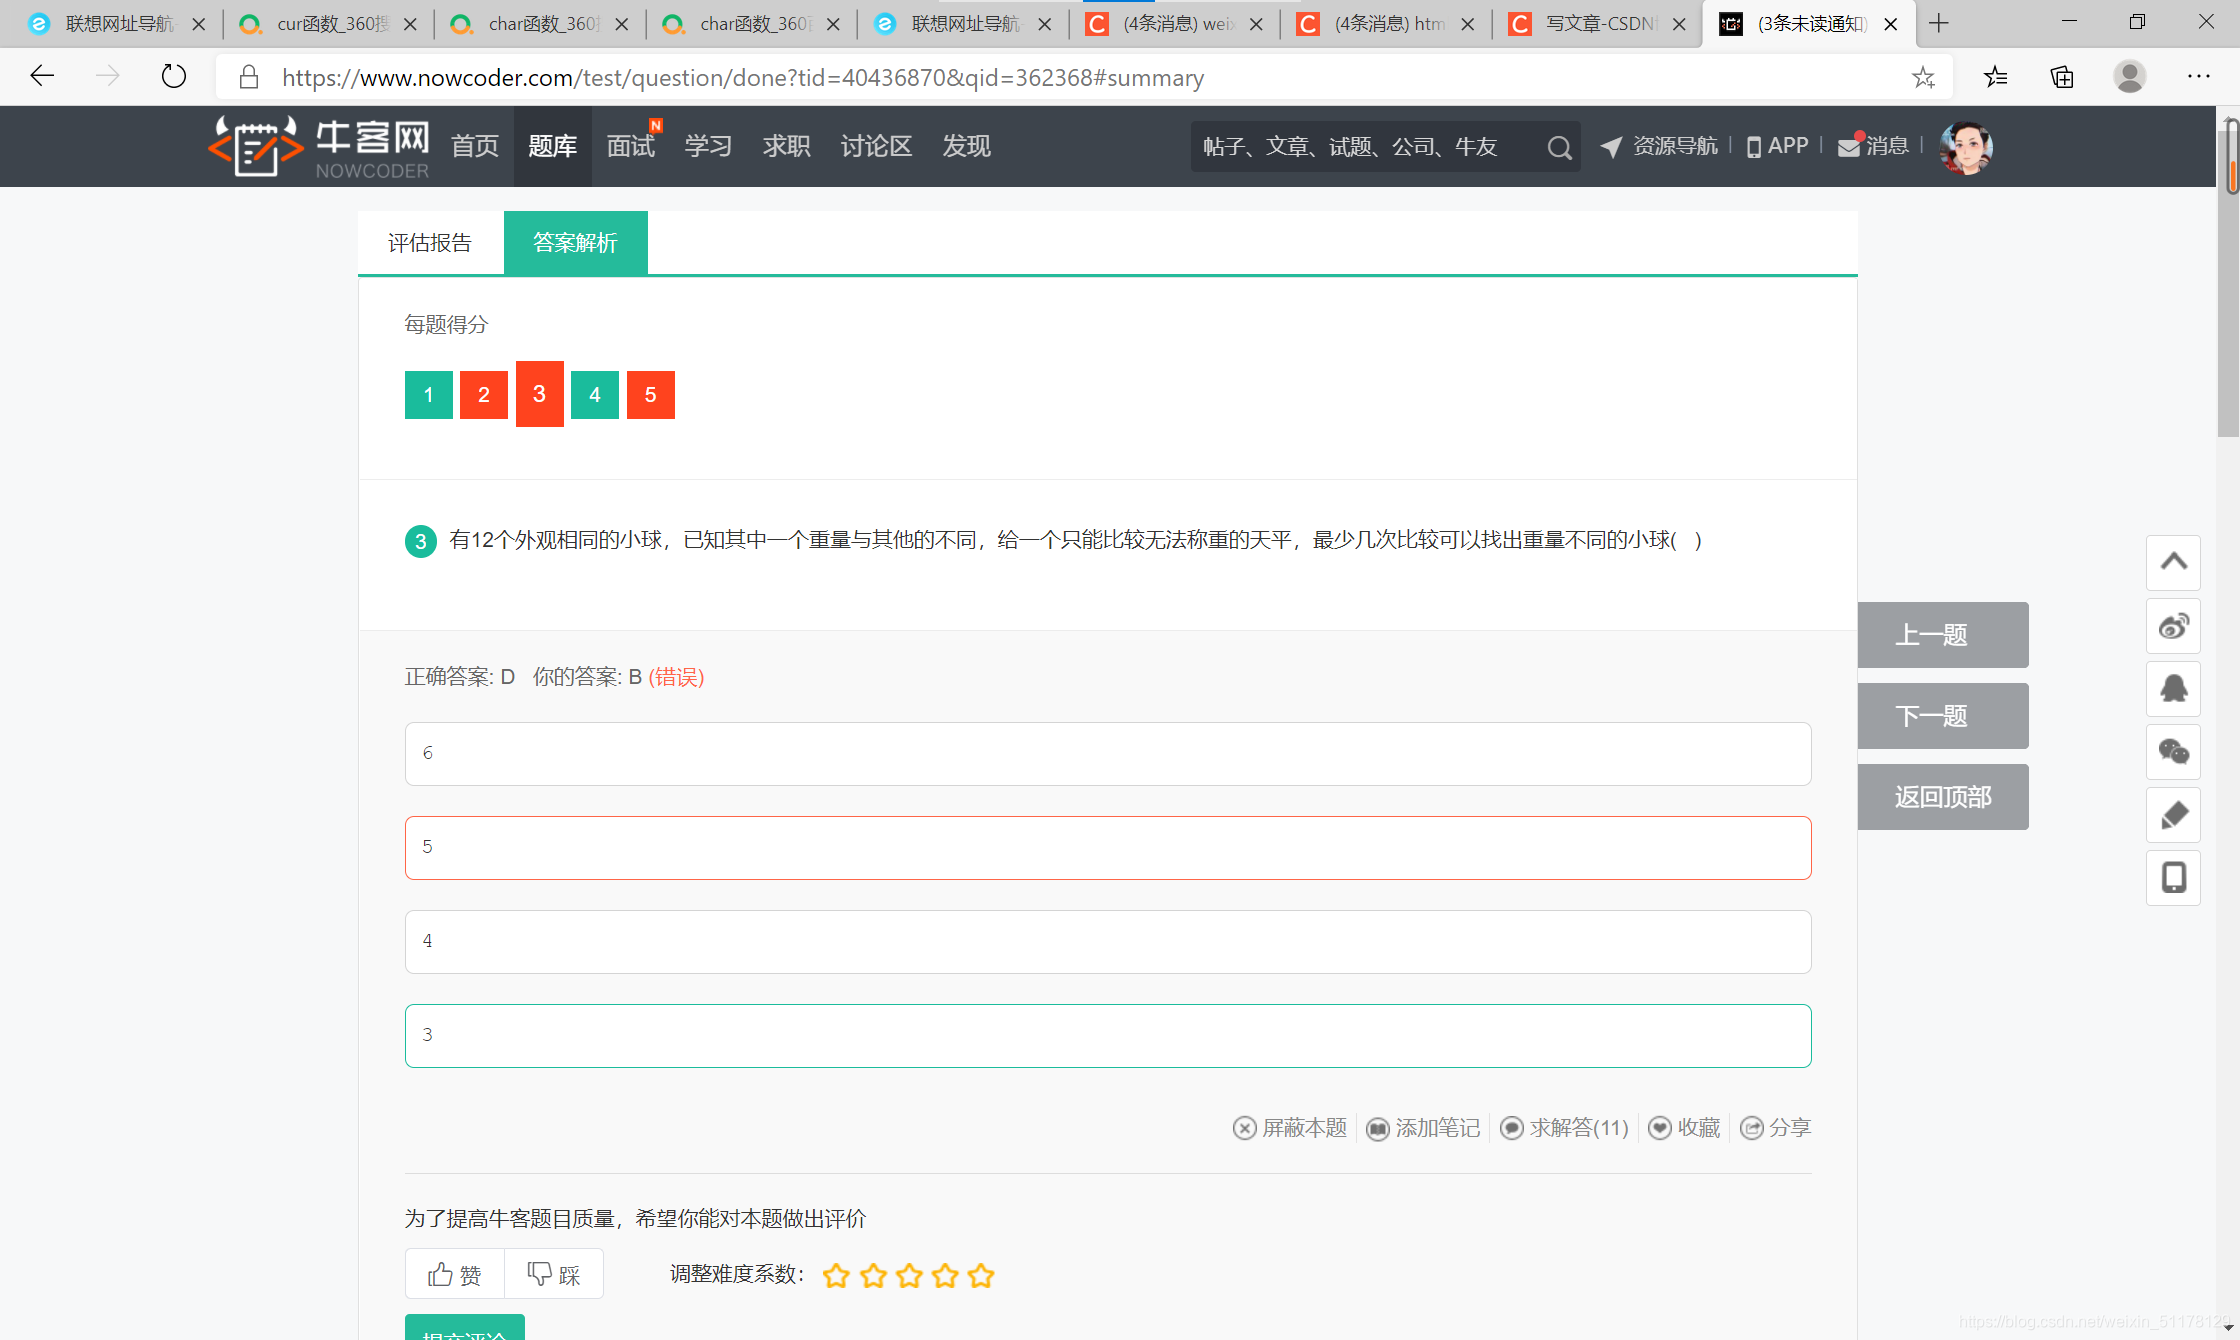Set difficulty to one star
This screenshot has height=1340, width=2240.
[x=836, y=1275]
